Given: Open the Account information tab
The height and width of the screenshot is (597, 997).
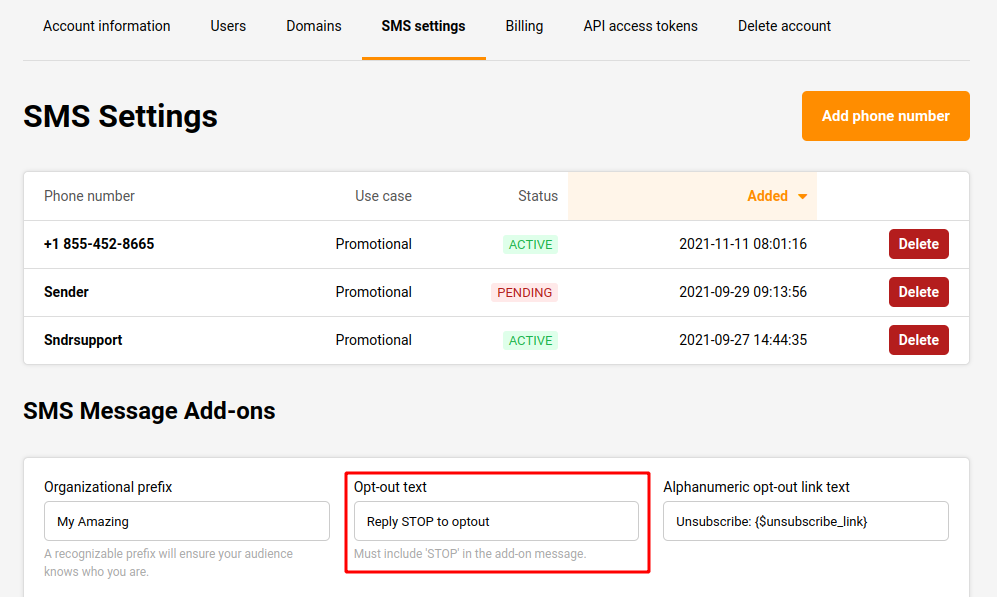Looking at the screenshot, I should pyautogui.click(x=107, y=26).
